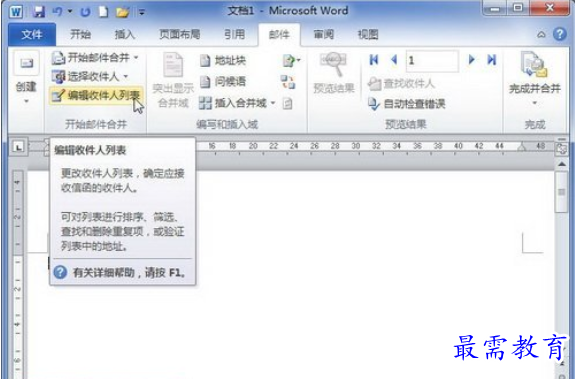This screenshot has width=575, height=379.
Task: Click update labels icon
Action: [288, 104]
